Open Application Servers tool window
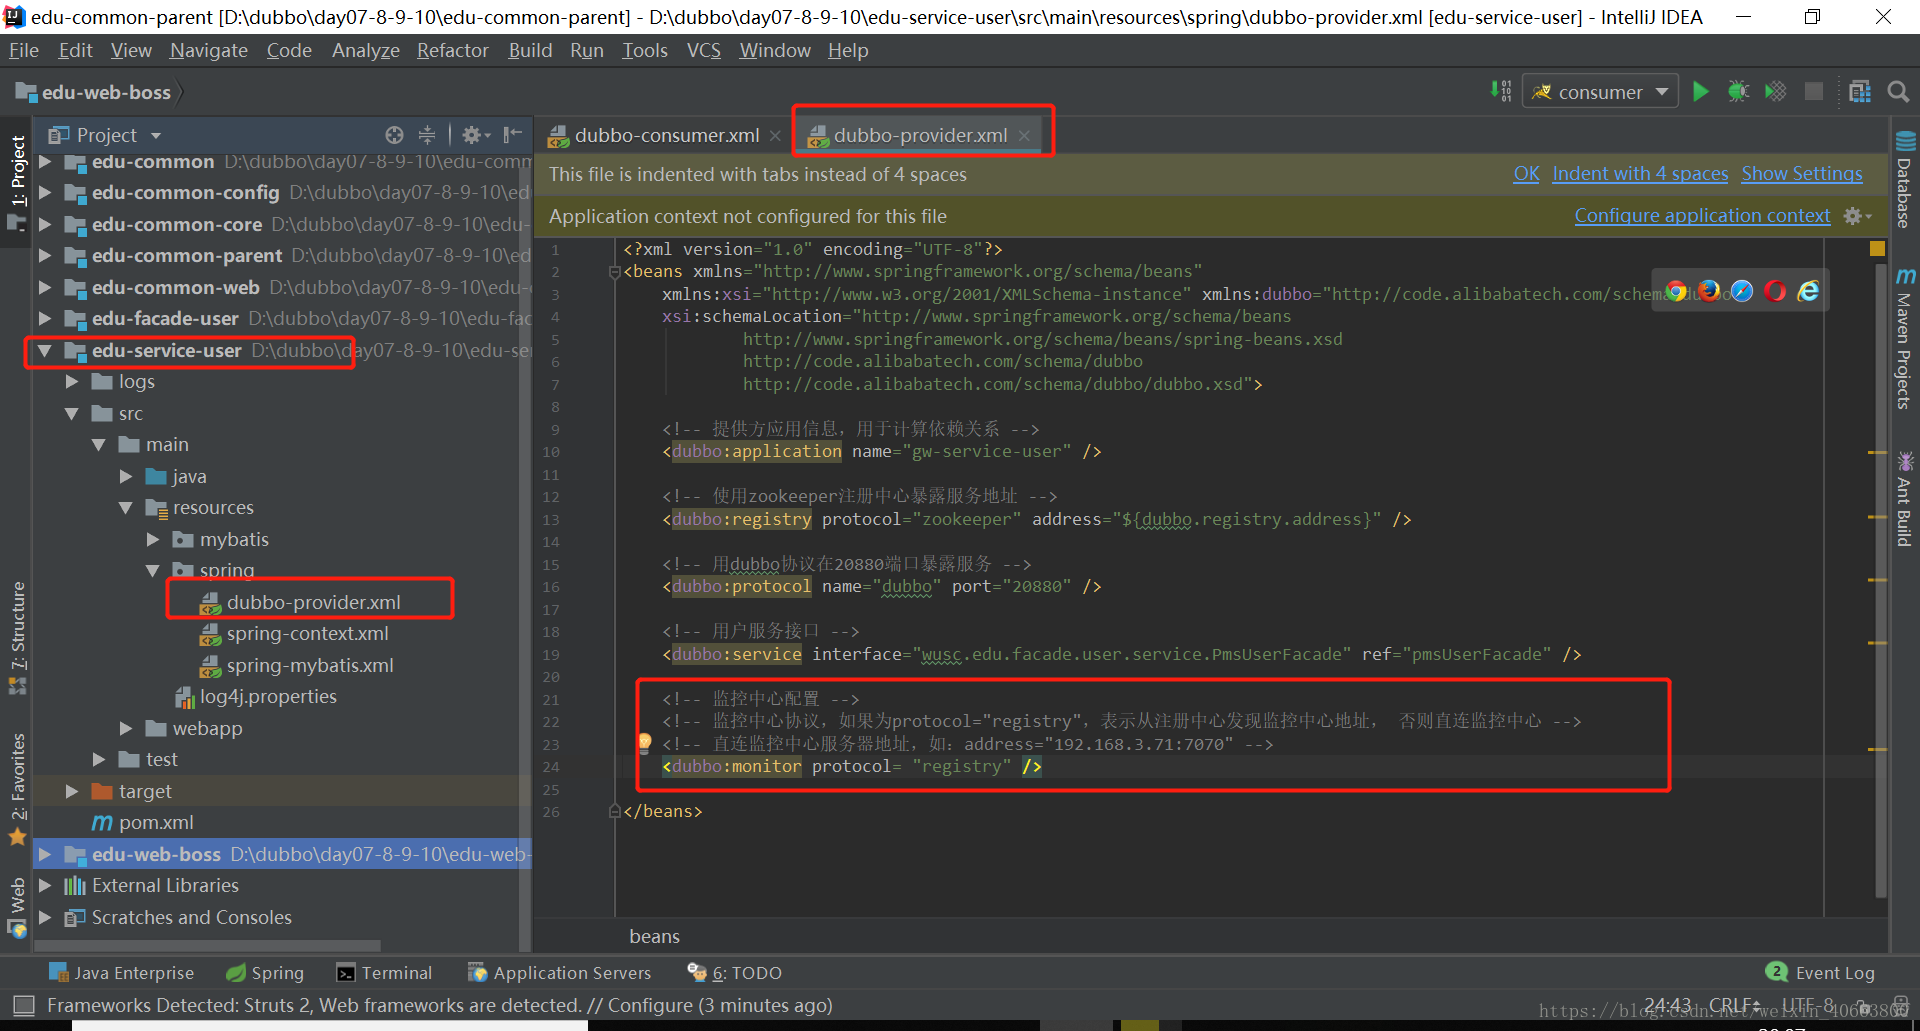 coord(560,972)
